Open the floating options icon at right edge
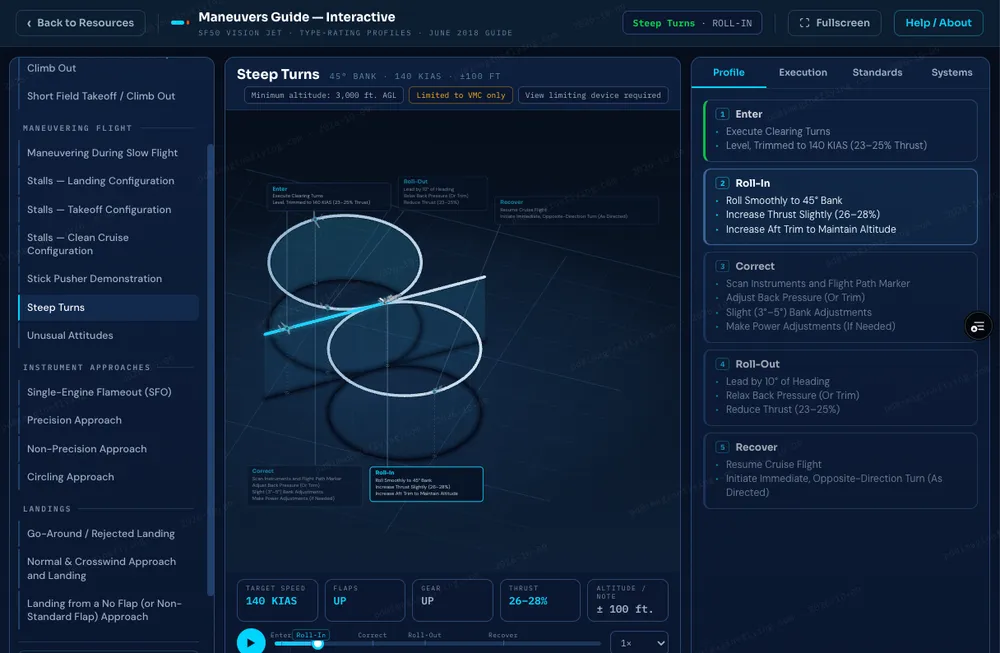The width and height of the screenshot is (1000, 653). coord(978,327)
